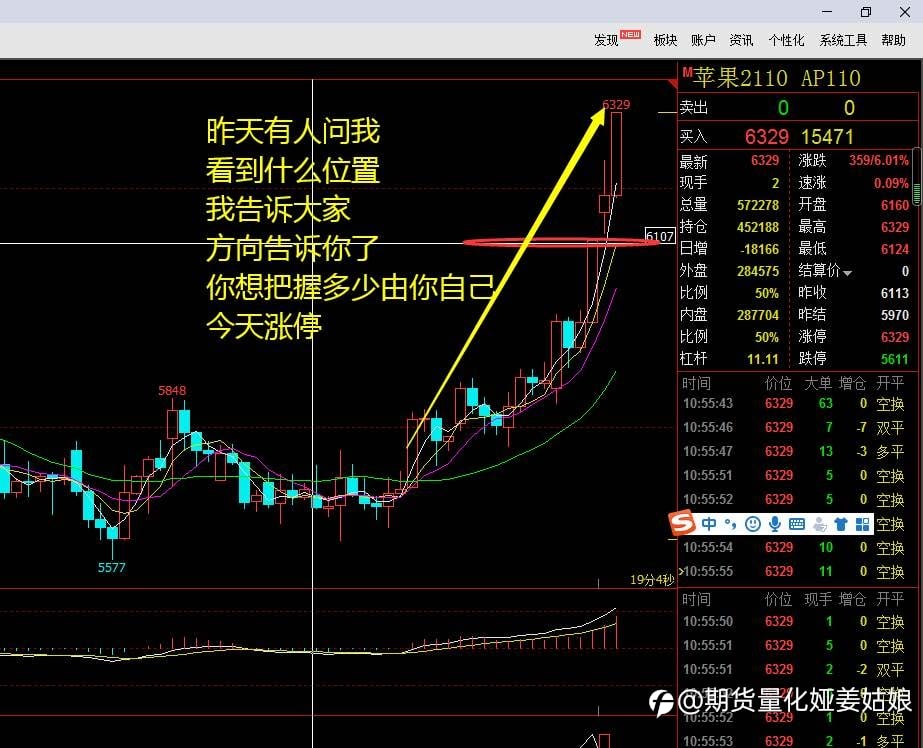This screenshot has height=748, width=923.
Task: Open the 个性化 menu
Action: [786, 40]
